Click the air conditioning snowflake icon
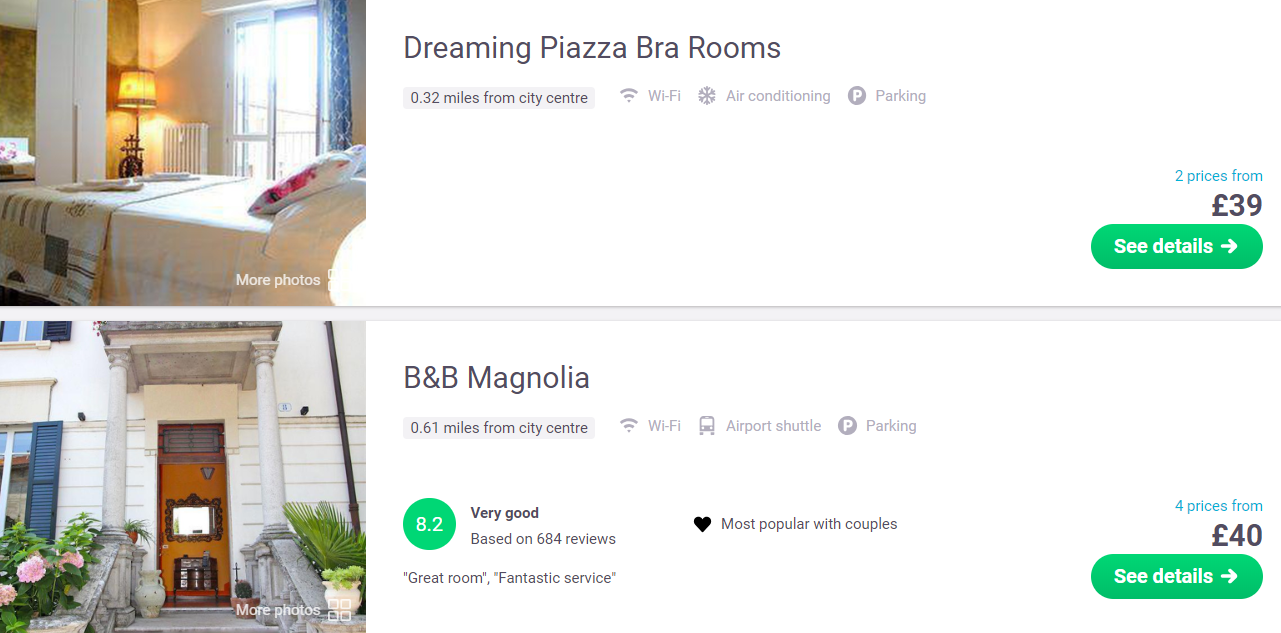 [x=707, y=96]
